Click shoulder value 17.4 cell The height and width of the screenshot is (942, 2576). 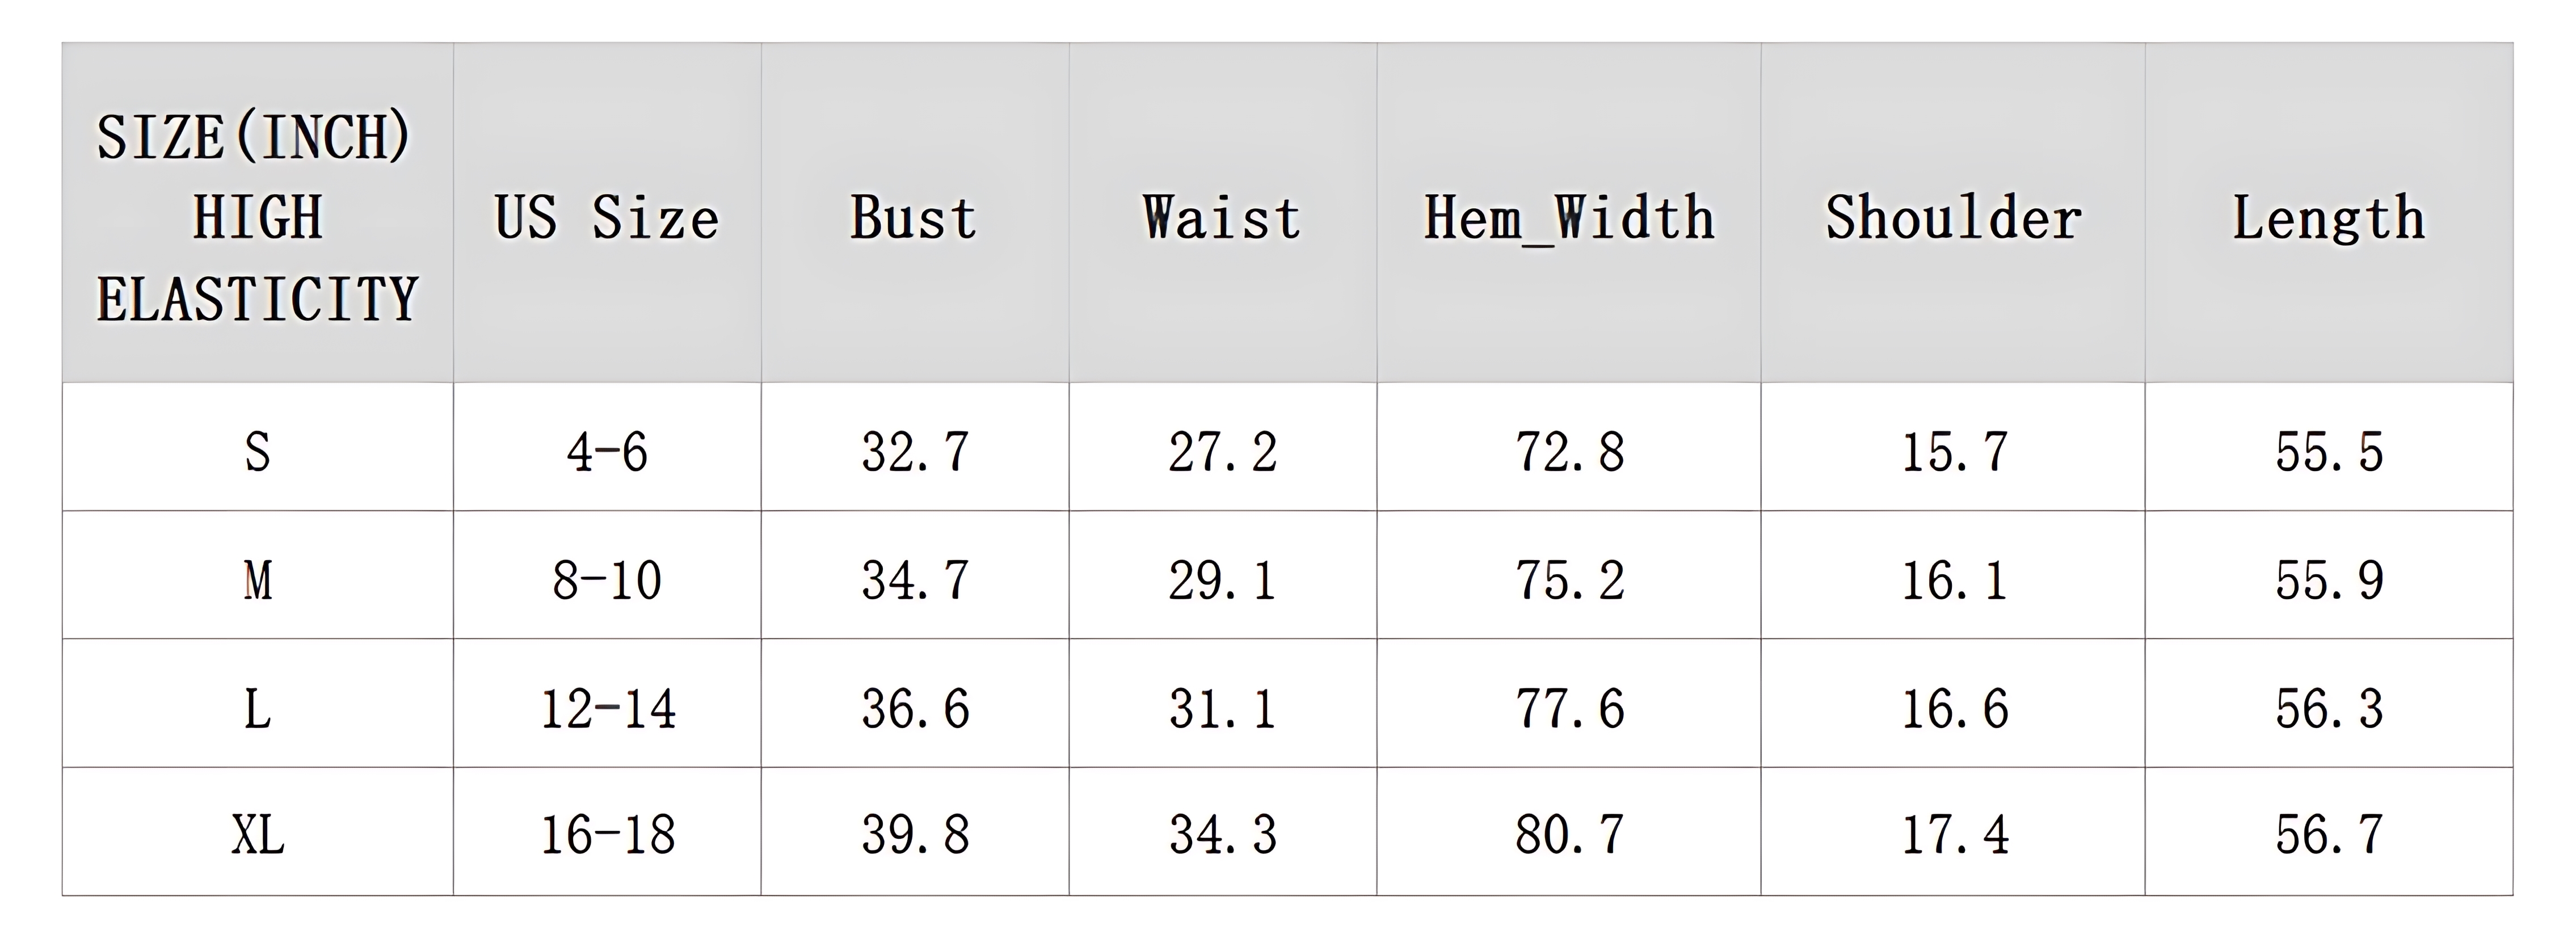pos(1953,832)
